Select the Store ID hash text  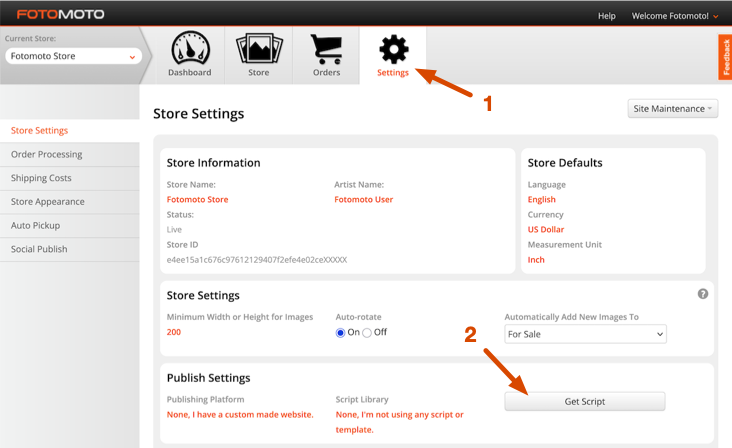click(x=257, y=259)
